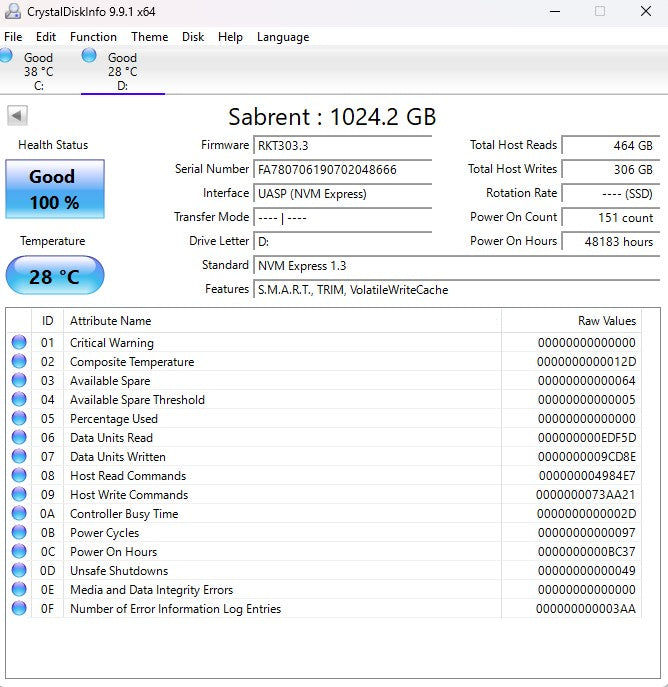This screenshot has height=687, width=668.
Task: Click the status orb for Available Spare Threshold
Action: (19, 399)
